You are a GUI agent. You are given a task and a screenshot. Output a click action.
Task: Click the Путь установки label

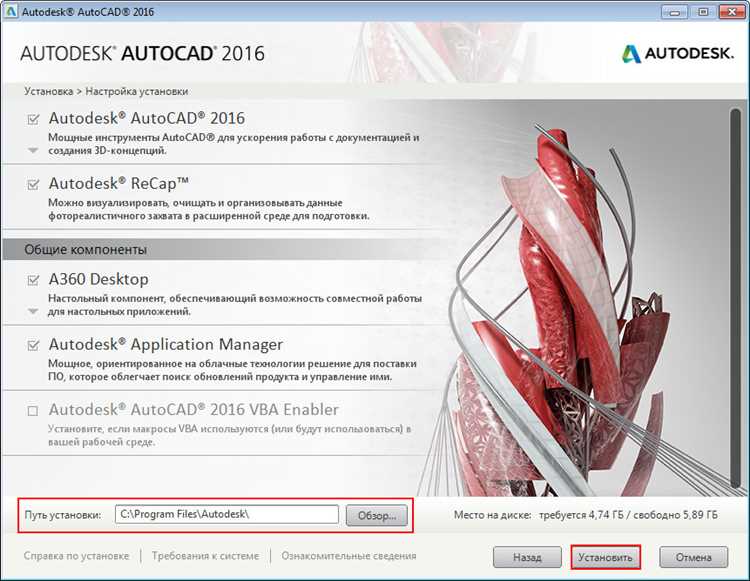click(63, 515)
